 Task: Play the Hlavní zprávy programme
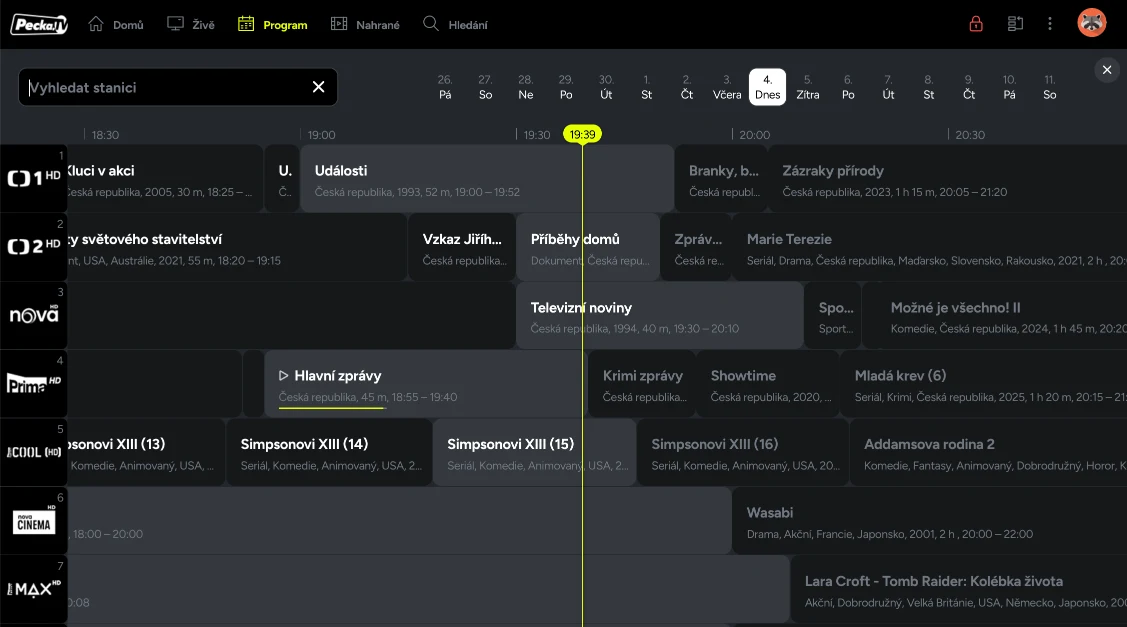click(284, 376)
